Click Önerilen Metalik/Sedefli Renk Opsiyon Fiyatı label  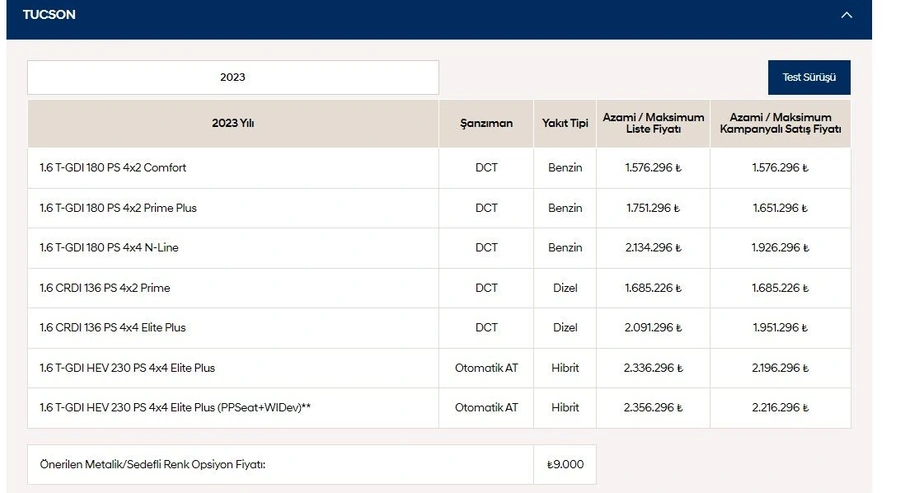coord(153,464)
